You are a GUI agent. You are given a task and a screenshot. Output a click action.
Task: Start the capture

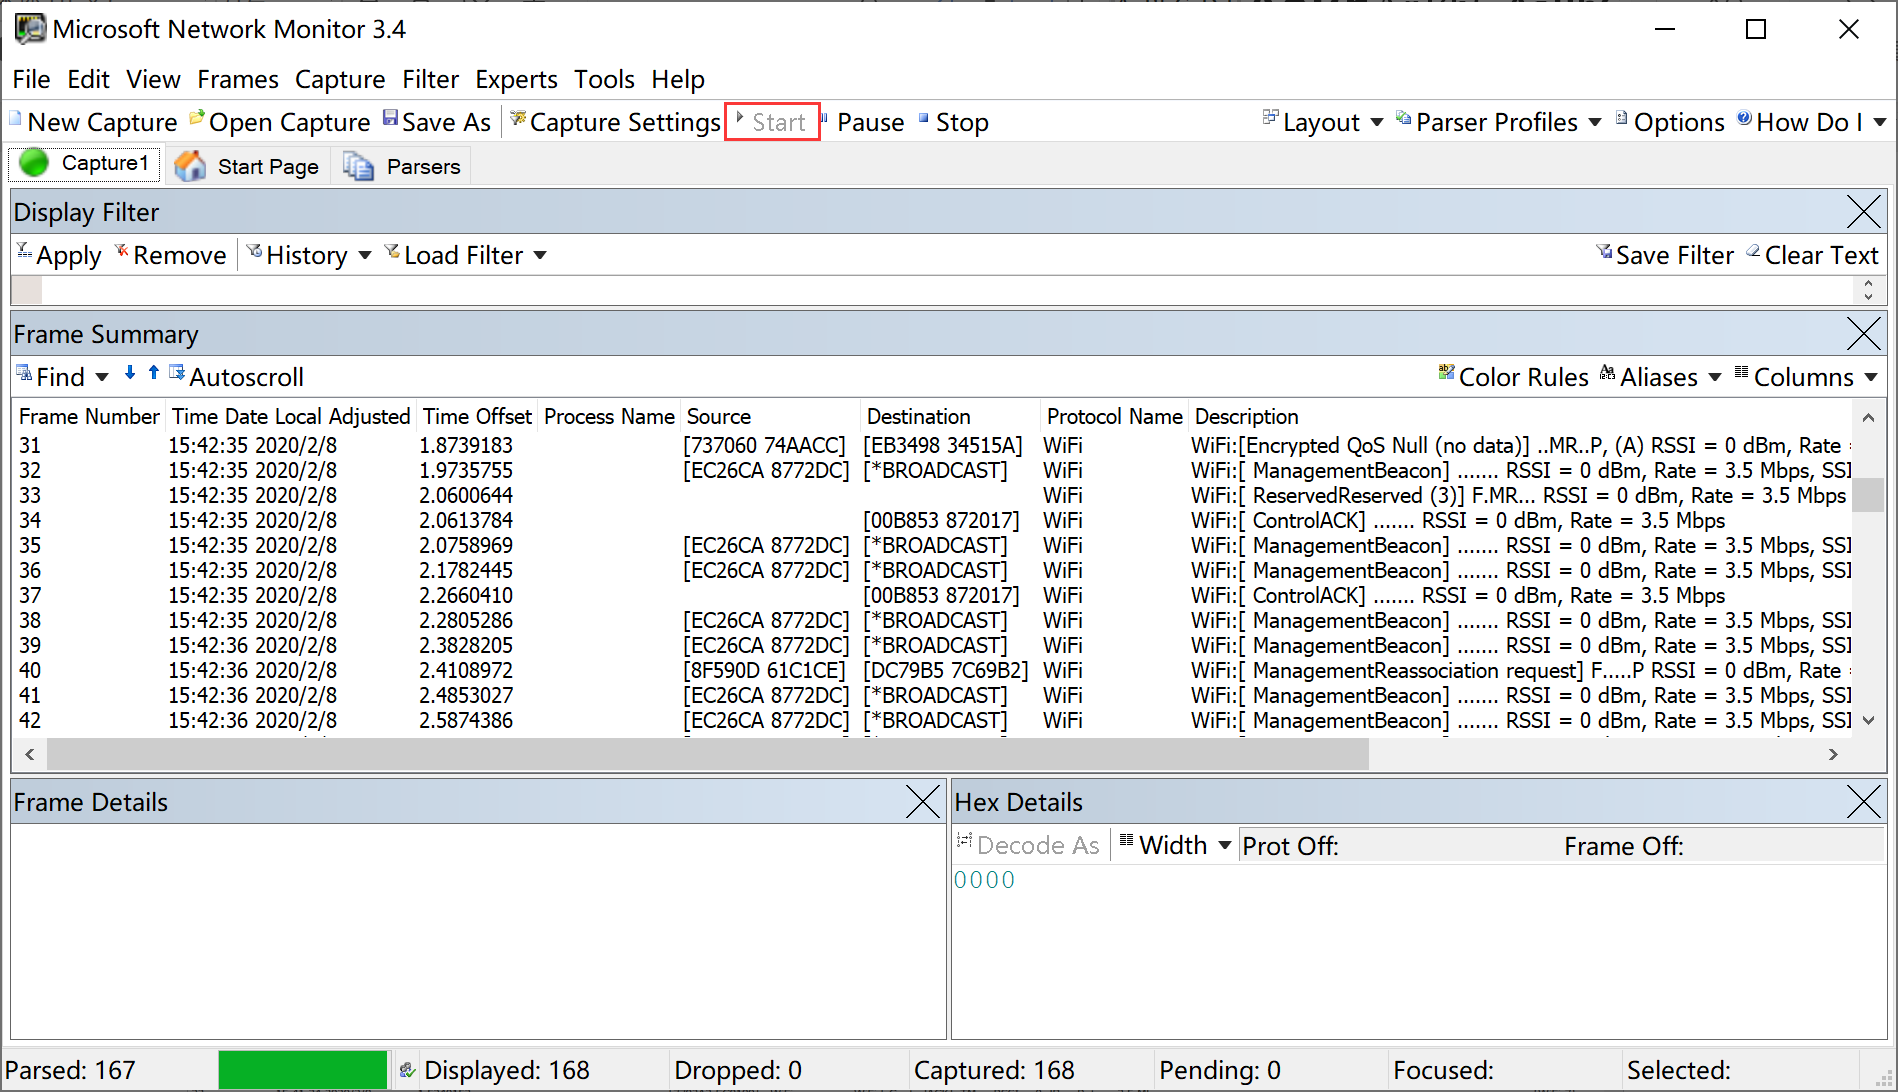[772, 122]
